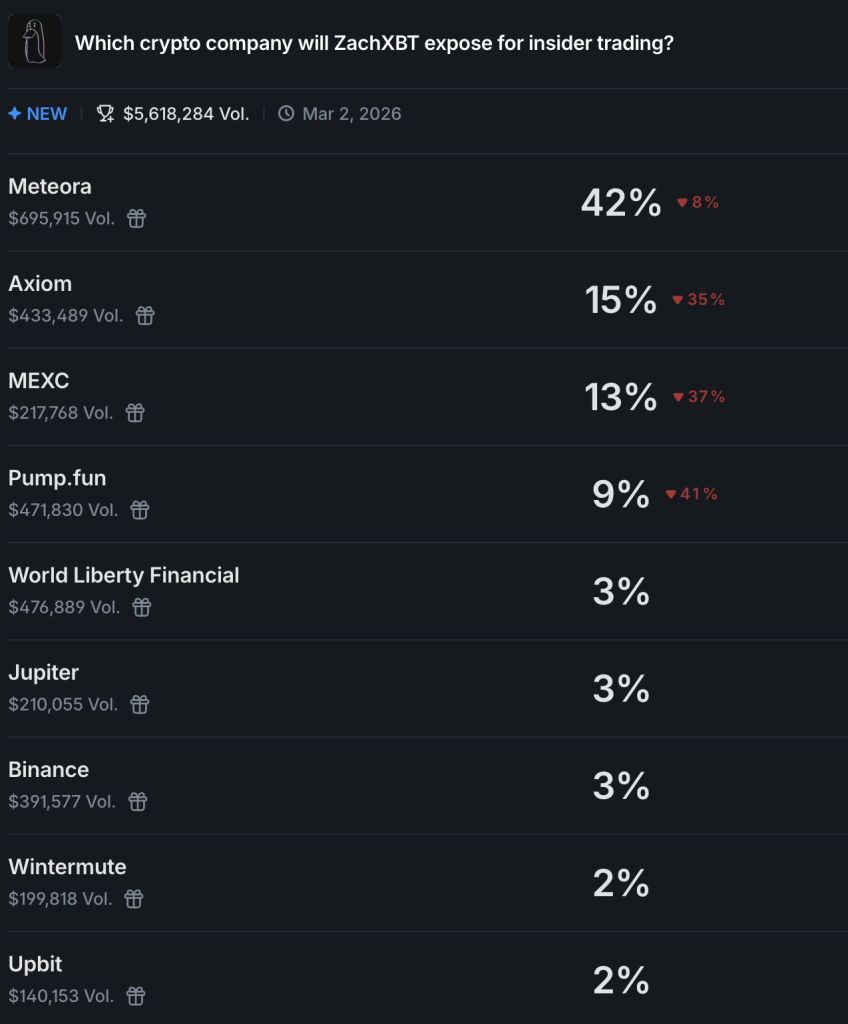Click the gift icon beside Jupiter volume
848x1024 pixels.
(x=139, y=704)
